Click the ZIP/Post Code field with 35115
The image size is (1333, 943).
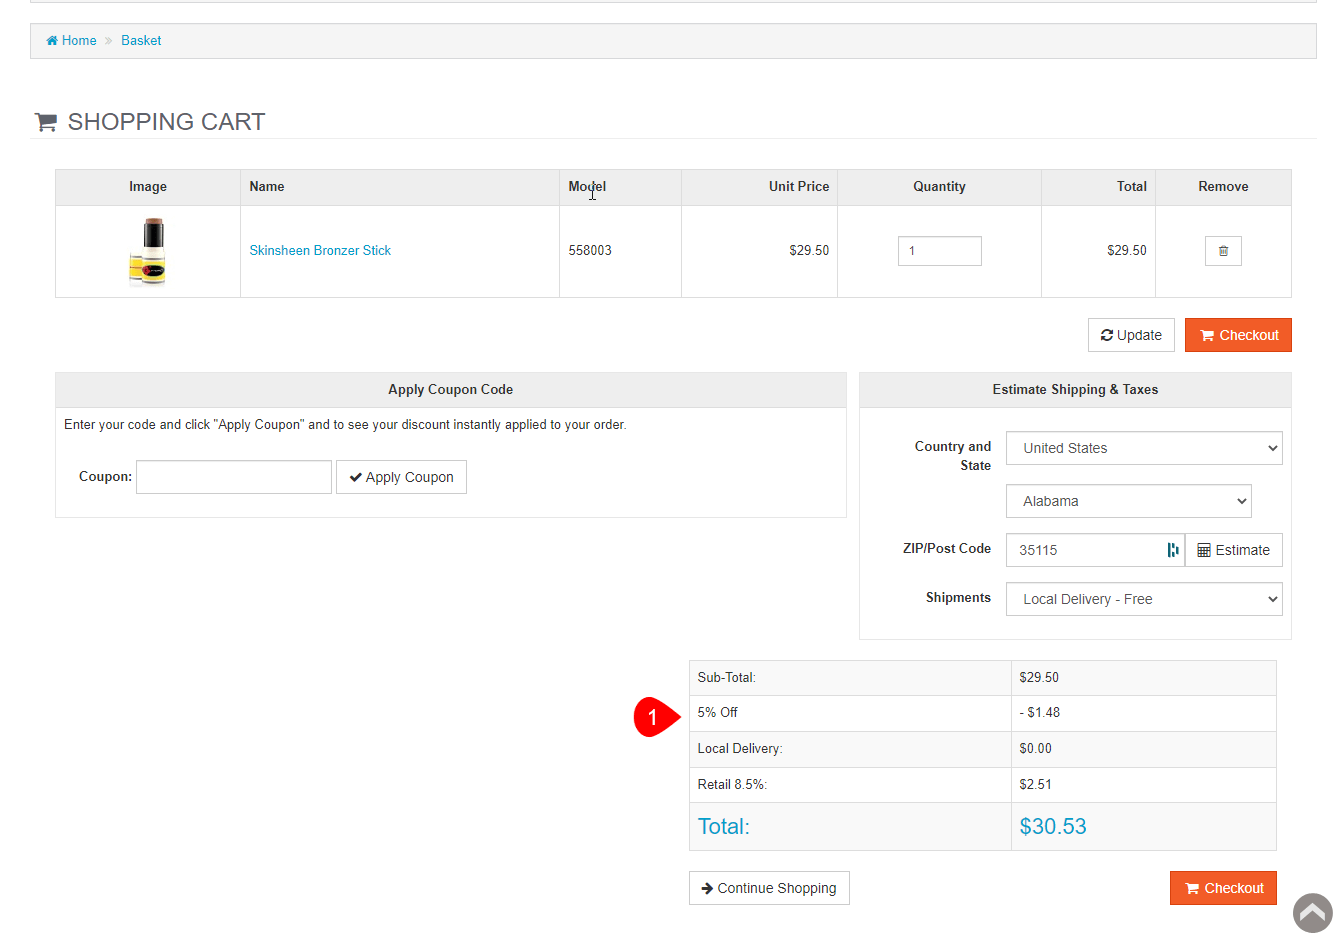tap(1085, 550)
